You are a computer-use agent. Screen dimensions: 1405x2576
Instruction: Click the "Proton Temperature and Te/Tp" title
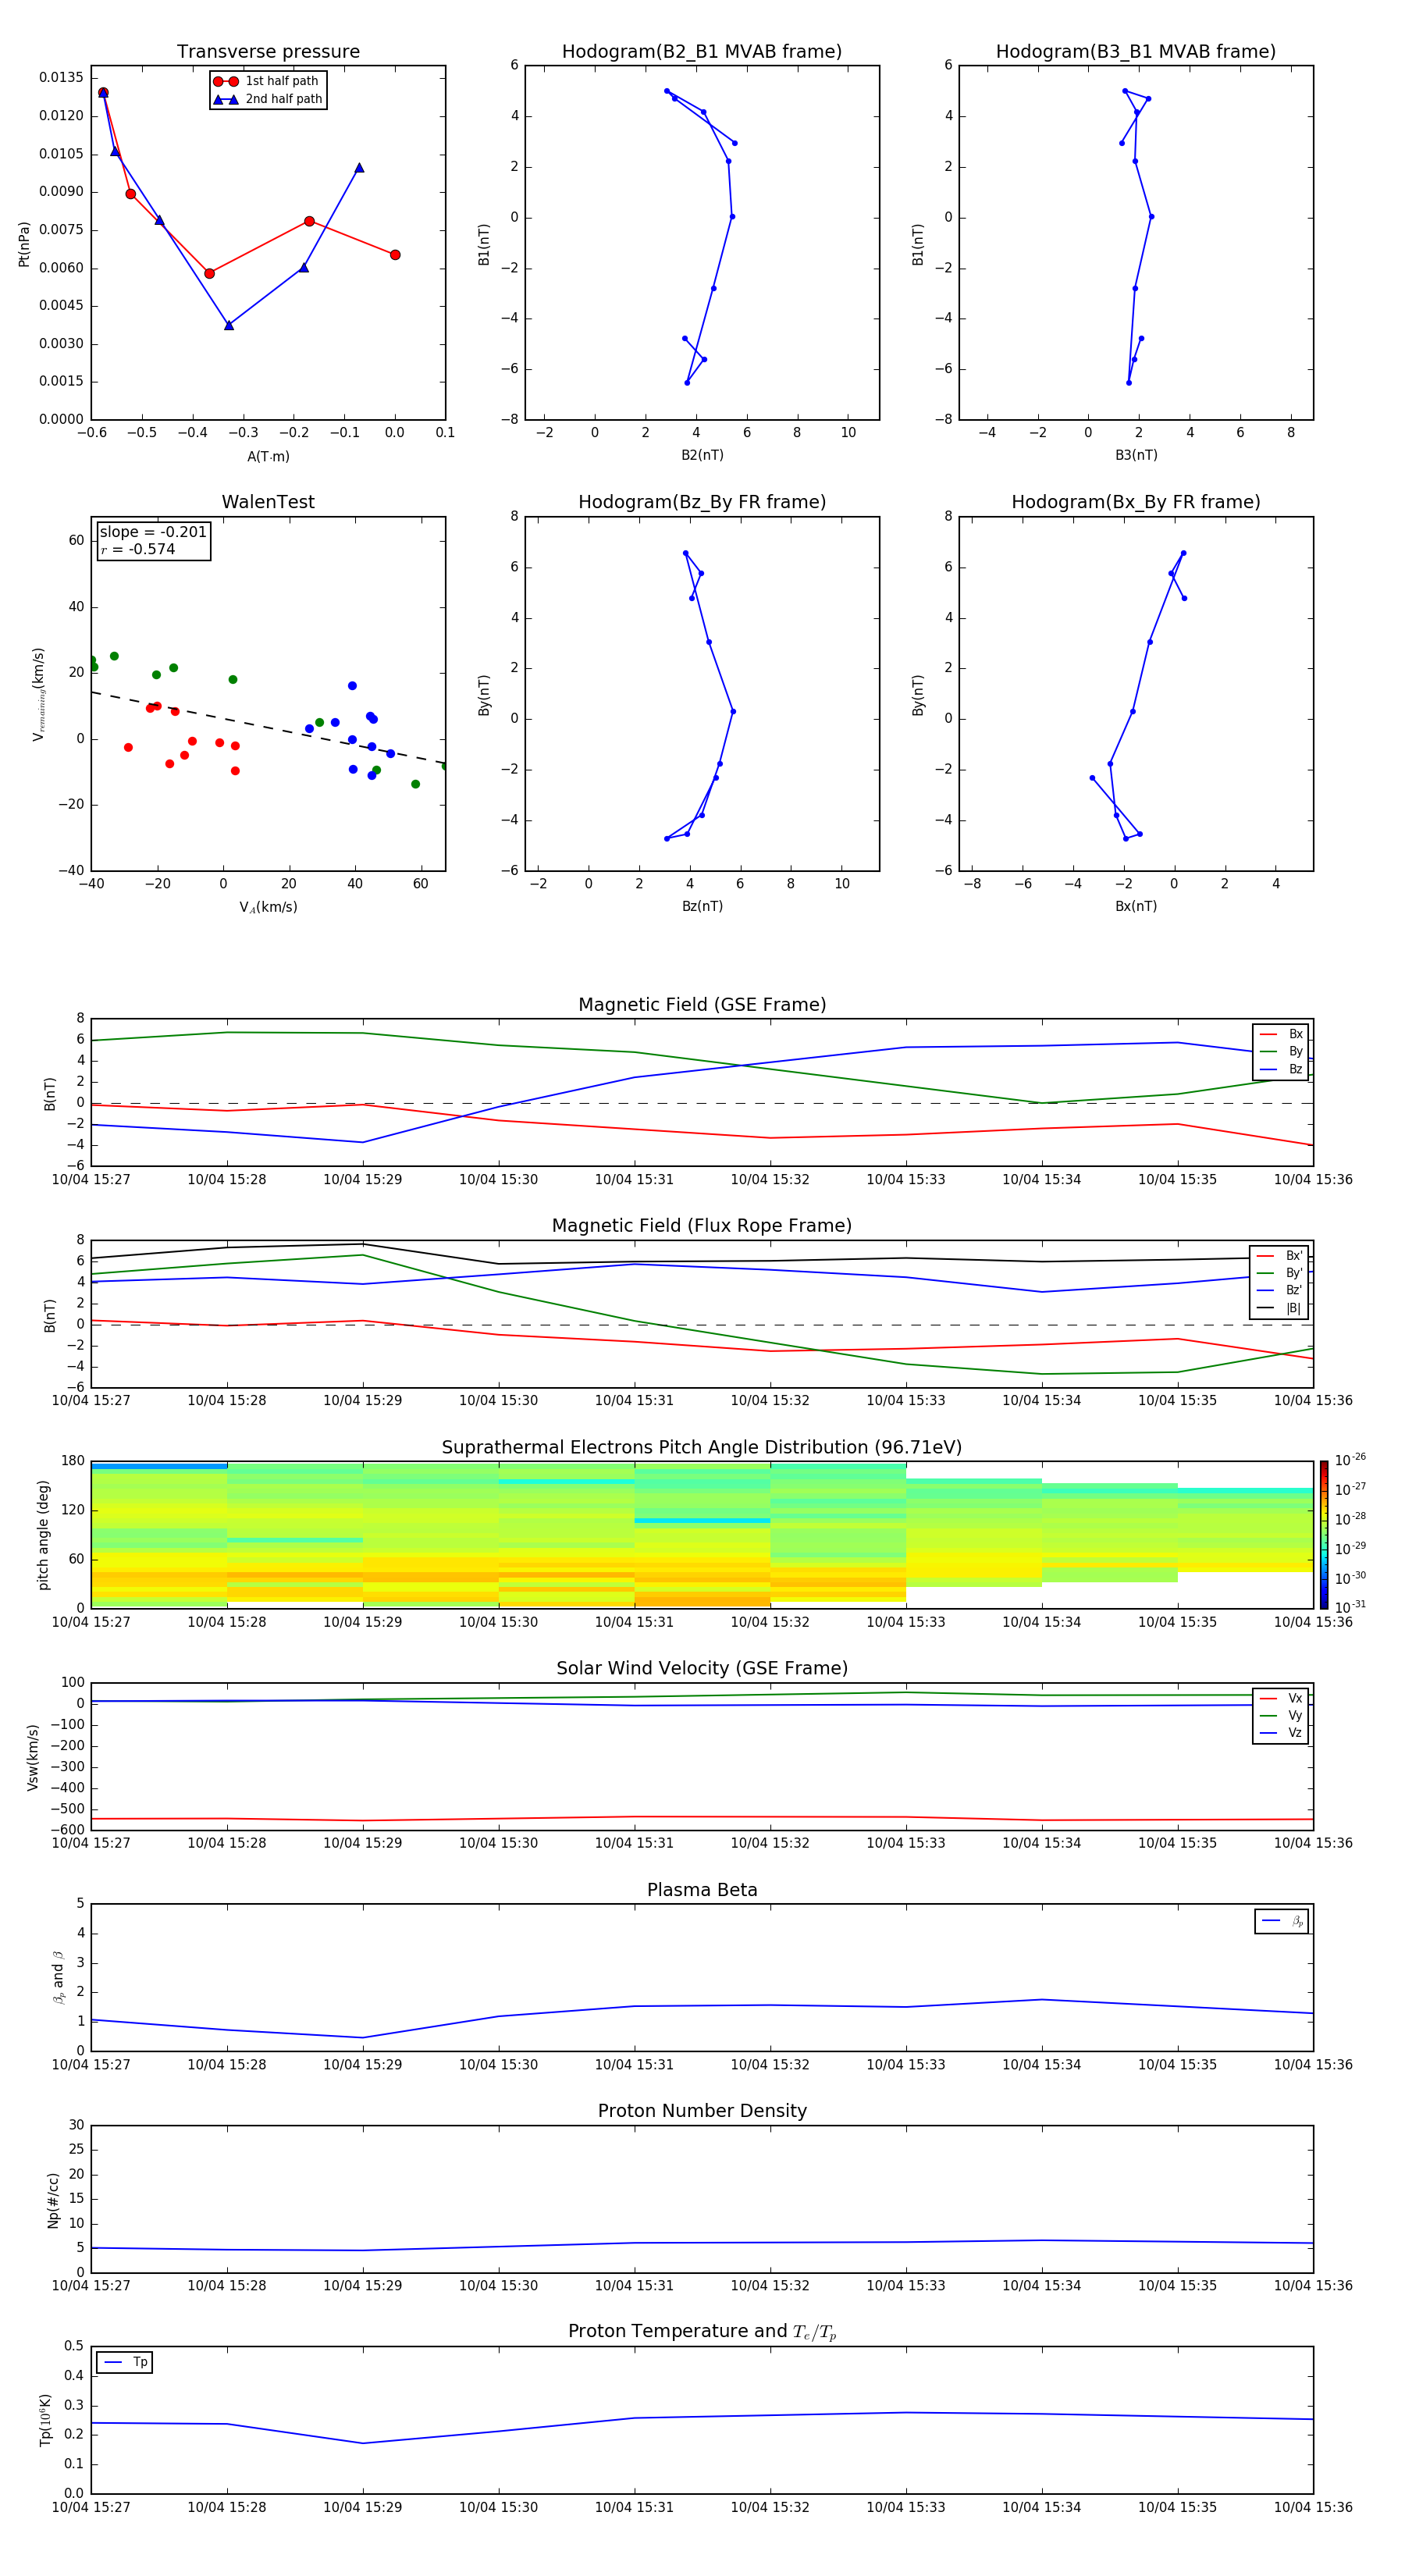pyautogui.click(x=702, y=2332)
